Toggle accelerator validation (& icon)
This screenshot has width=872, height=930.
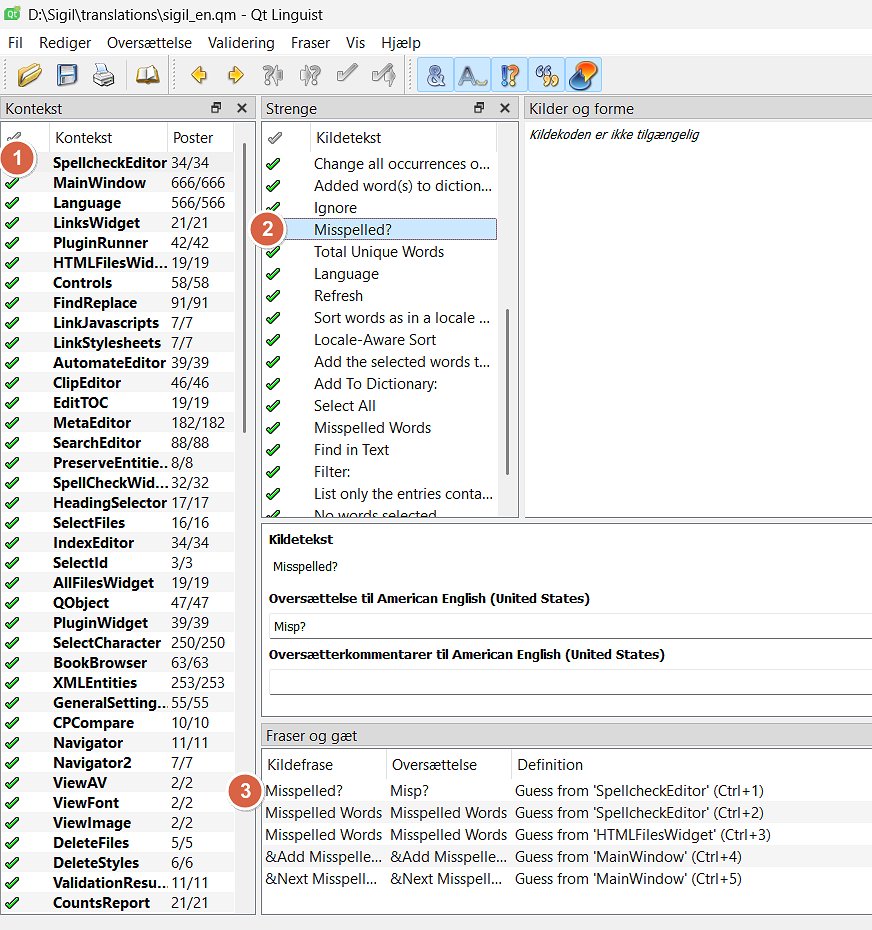pyautogui.click(x=436, y=75)
